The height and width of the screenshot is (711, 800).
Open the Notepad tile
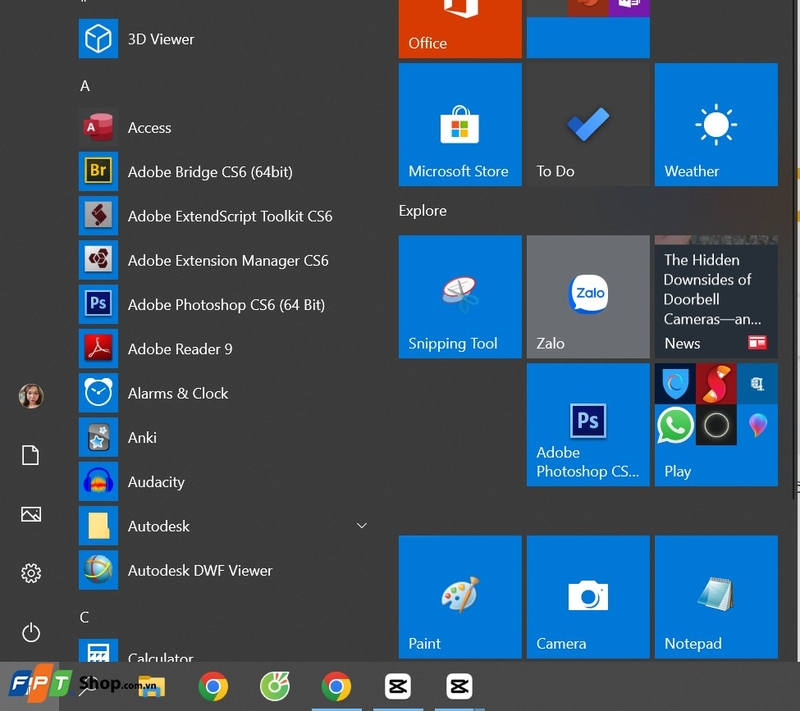point(716,597)
